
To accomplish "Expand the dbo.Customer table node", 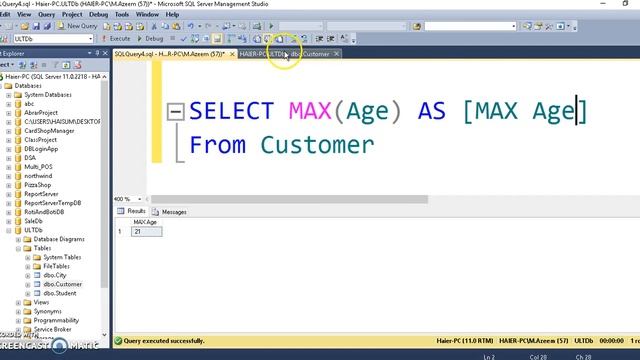I will click(28, 284).
